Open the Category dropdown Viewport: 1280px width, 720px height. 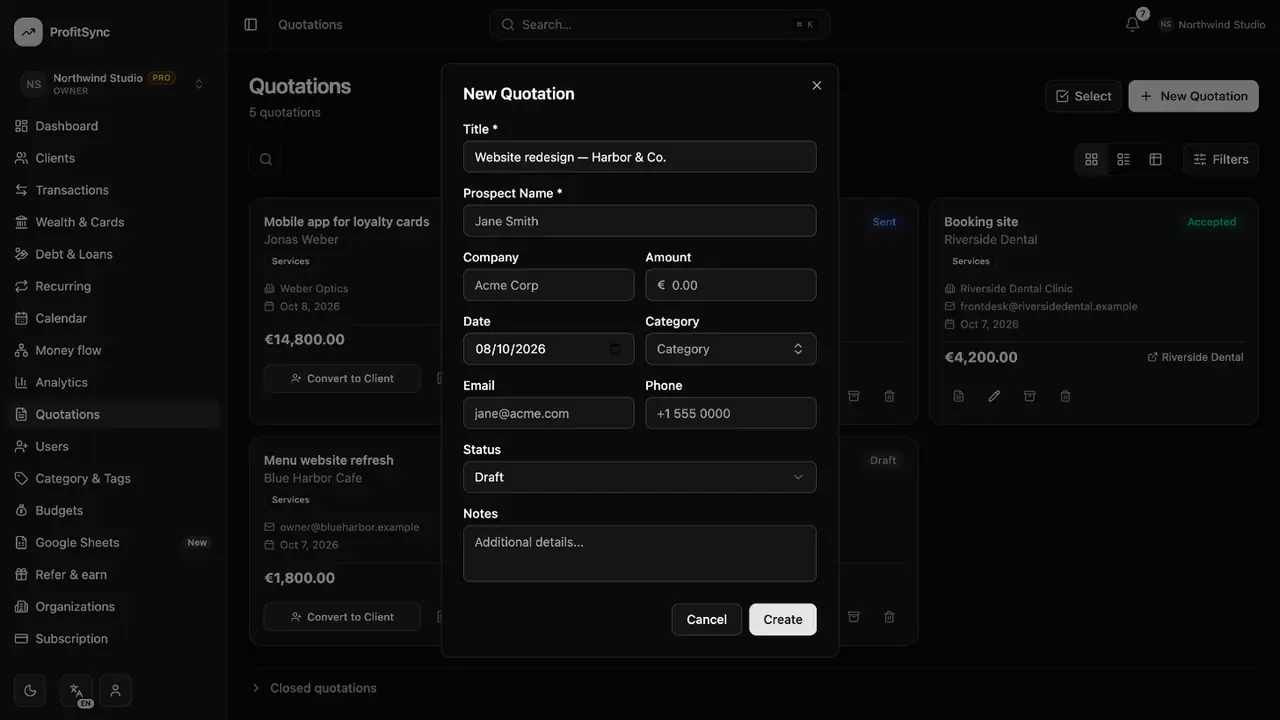point(731,349)
